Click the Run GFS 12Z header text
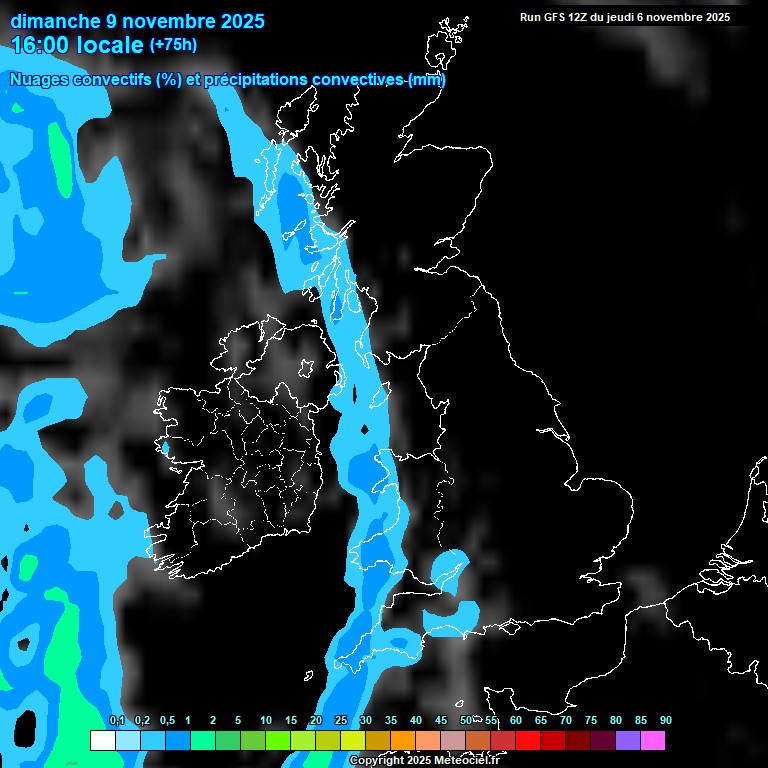The height and width of the screenshot is (768, 768). pos(624,17)
